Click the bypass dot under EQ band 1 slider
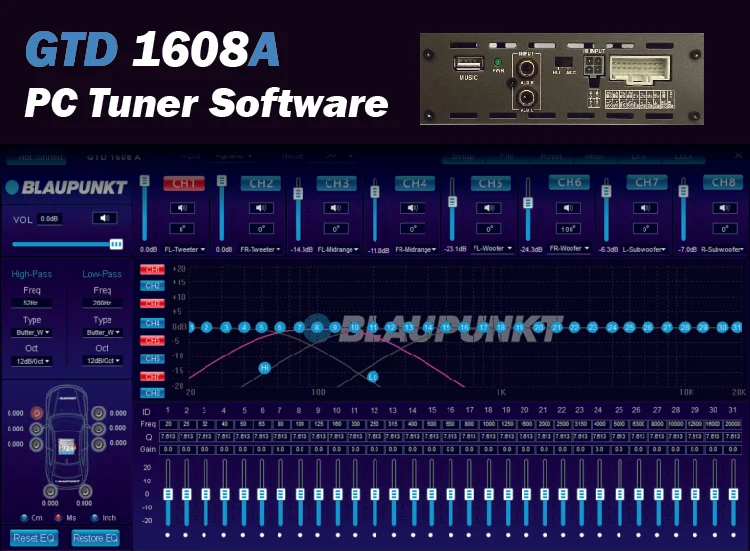Screen dimensions: 750x551 coord(167,535)
